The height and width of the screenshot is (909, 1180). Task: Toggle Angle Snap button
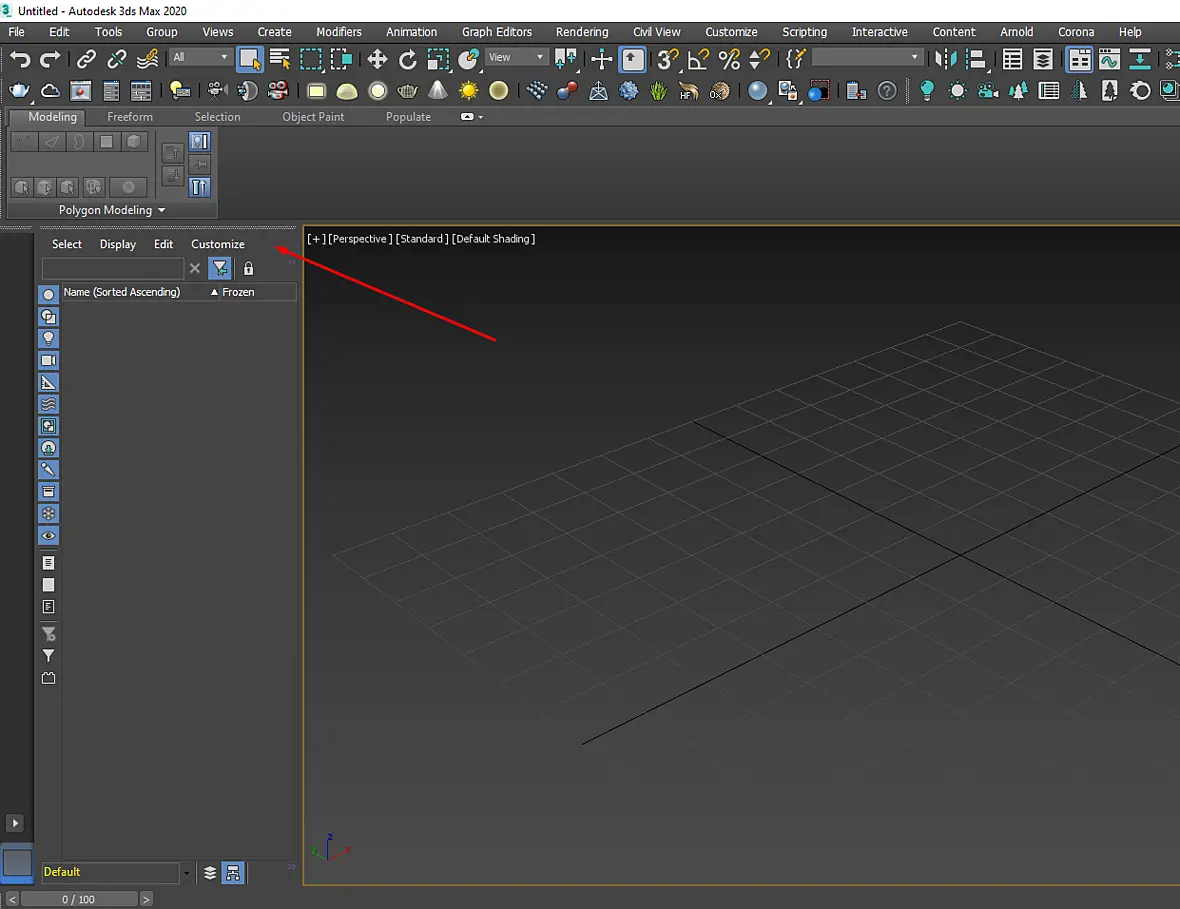698,59
